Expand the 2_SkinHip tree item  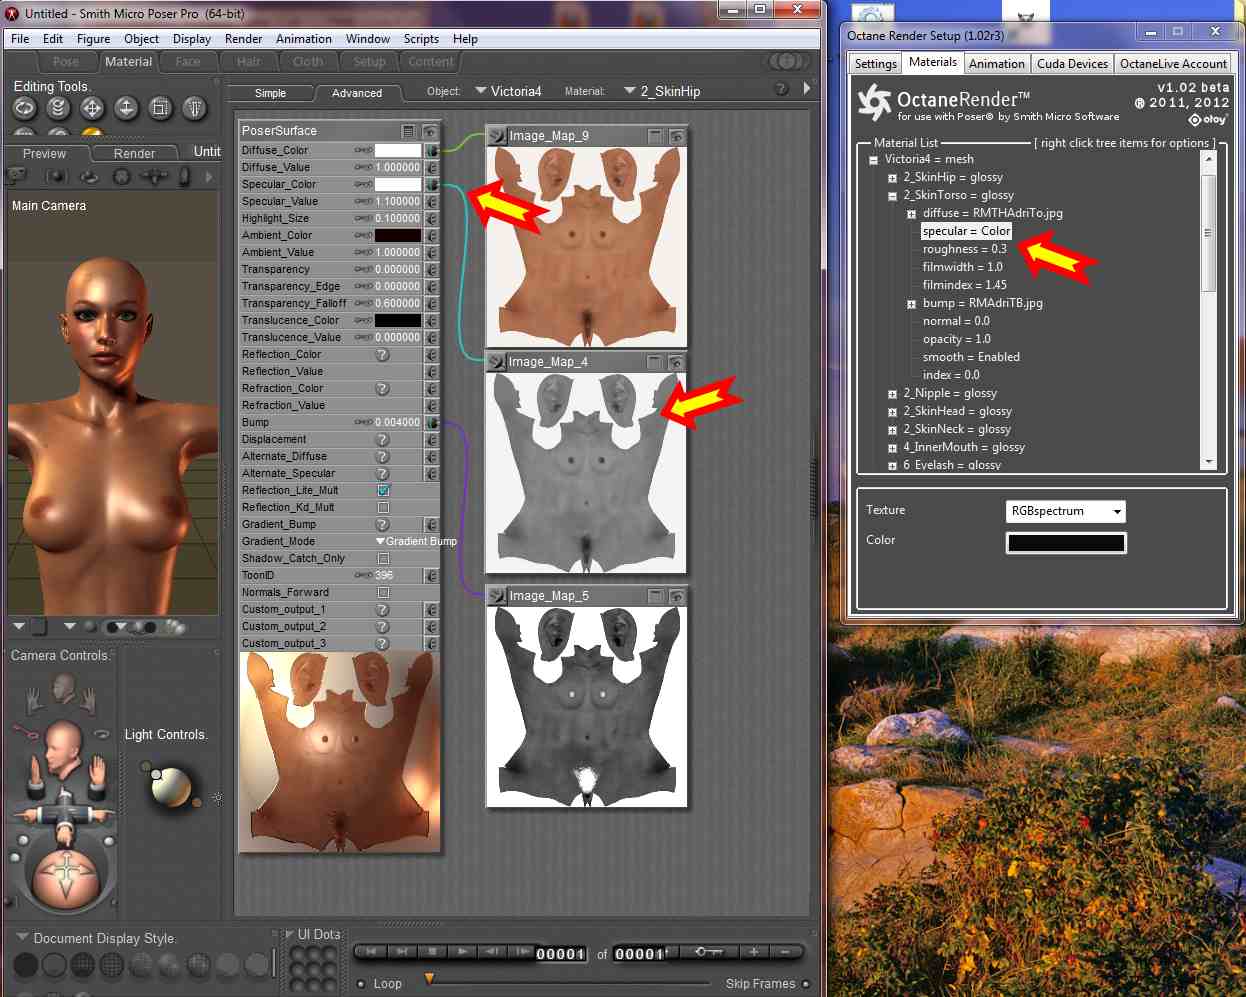pyautogui.click(x=892, y=178)
